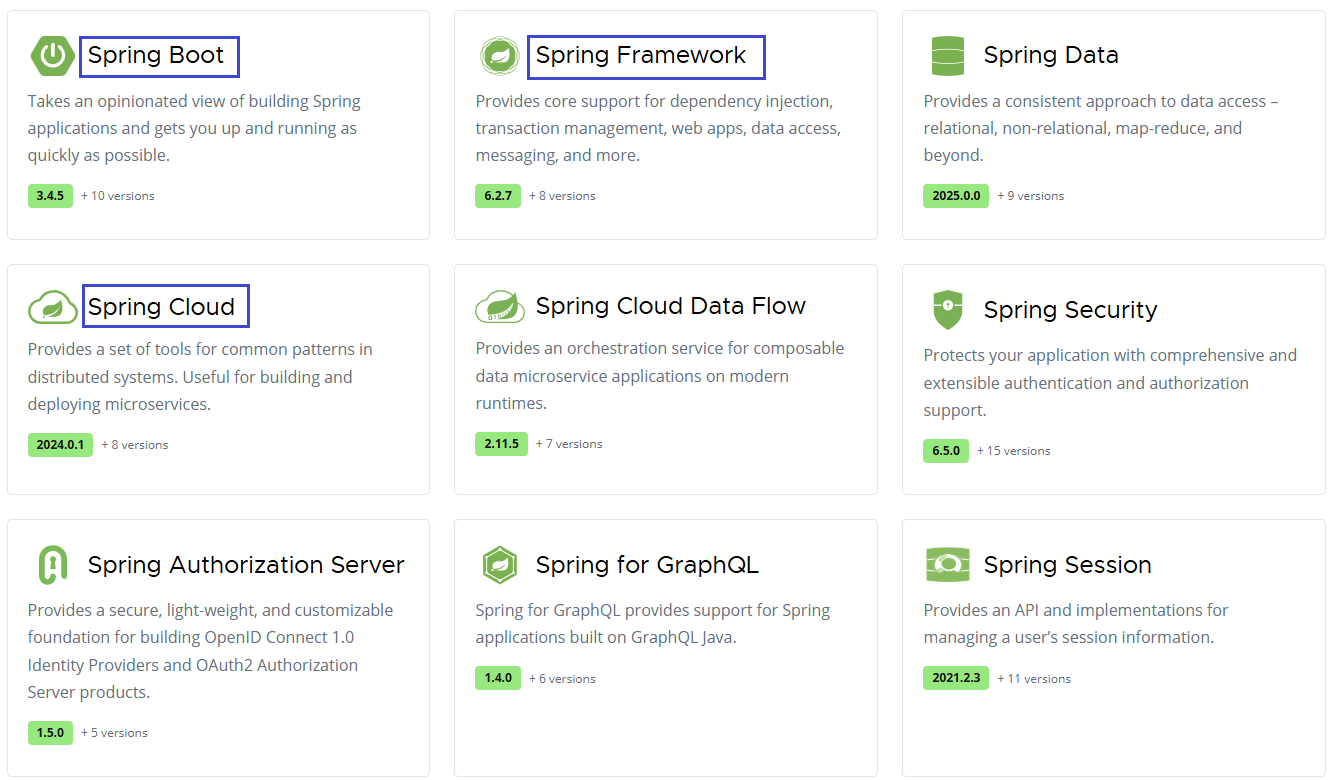Image resolution: width=1334 pixels, height=780 pixels.
Task: Click the Spring Boot description paragraph
Action: point(194,128)
